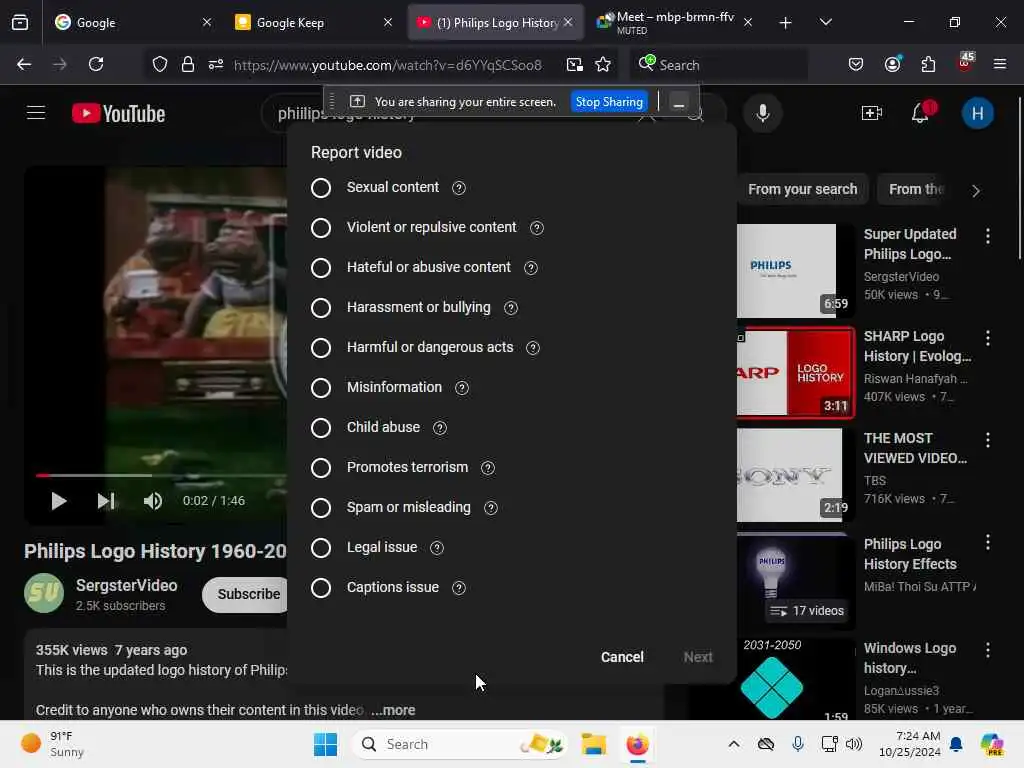Open a new browser tab

(x=786, y=23)
